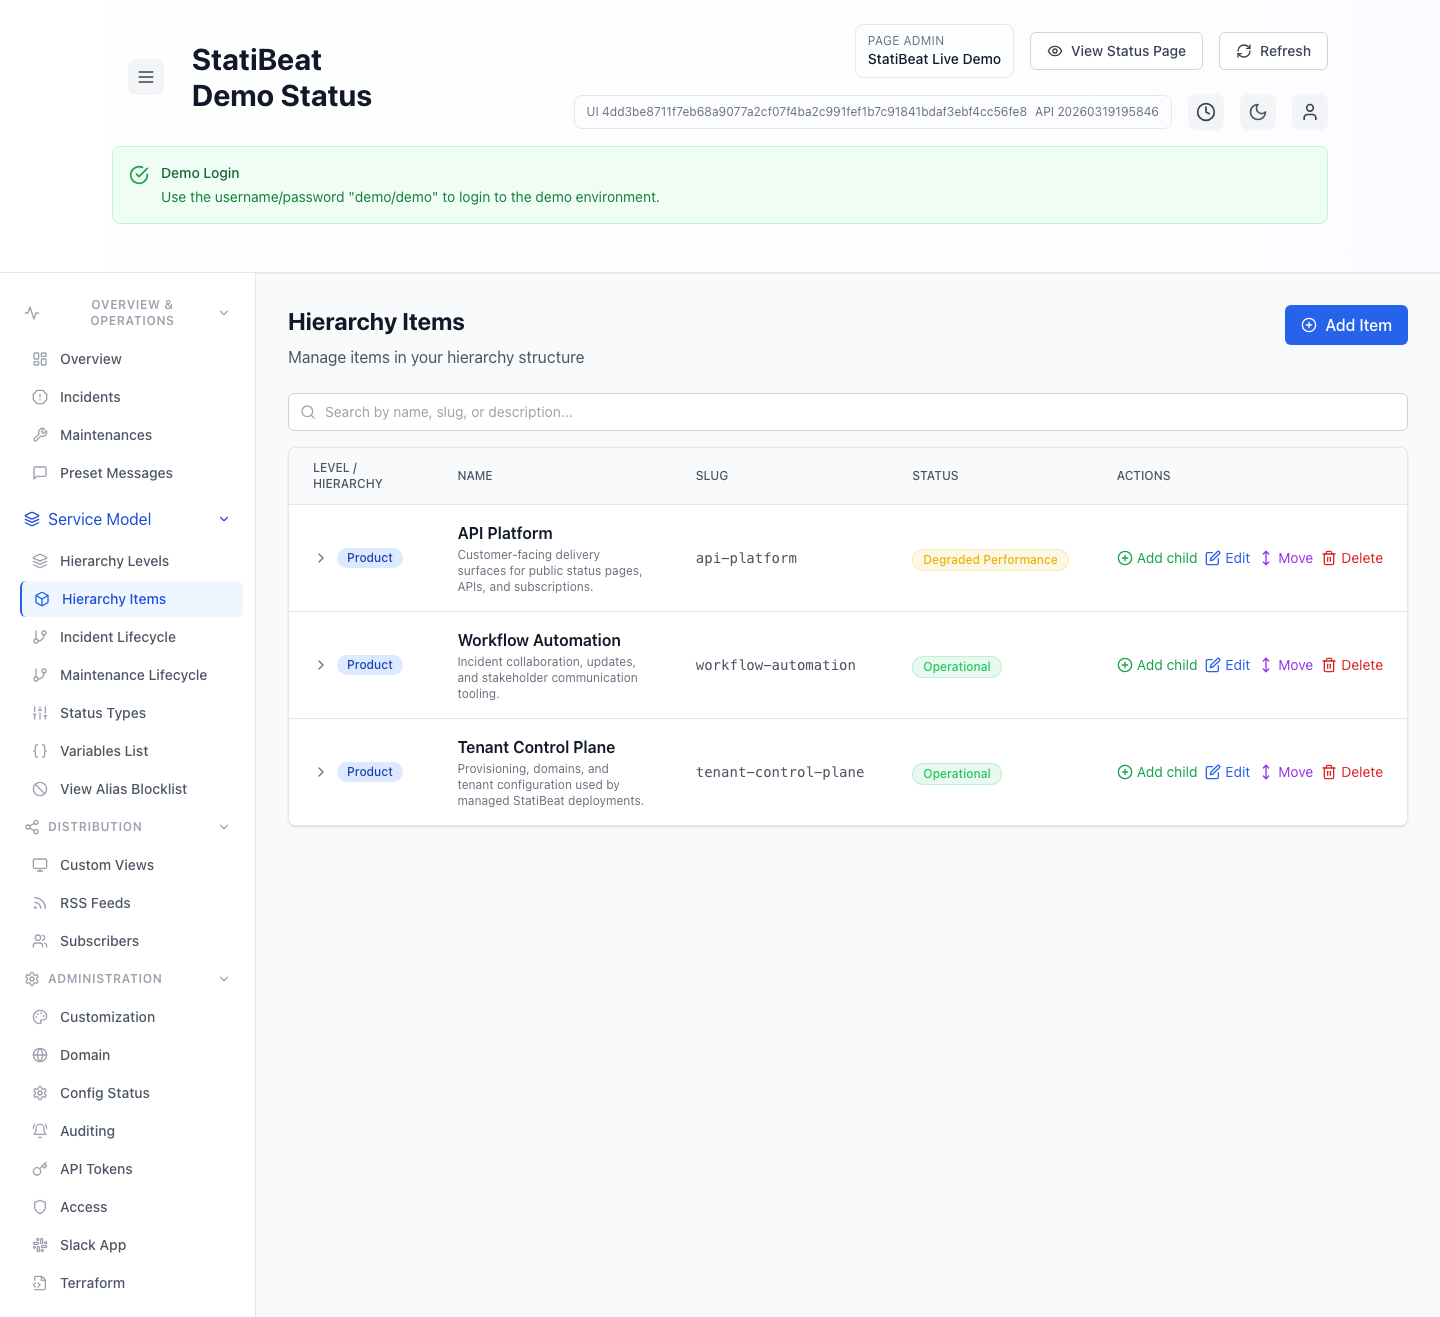Image resolution: width=1440 pixels, height=1317 pixels.
Task: Open the Preset Messages page
Action: (x=116, y=473)
